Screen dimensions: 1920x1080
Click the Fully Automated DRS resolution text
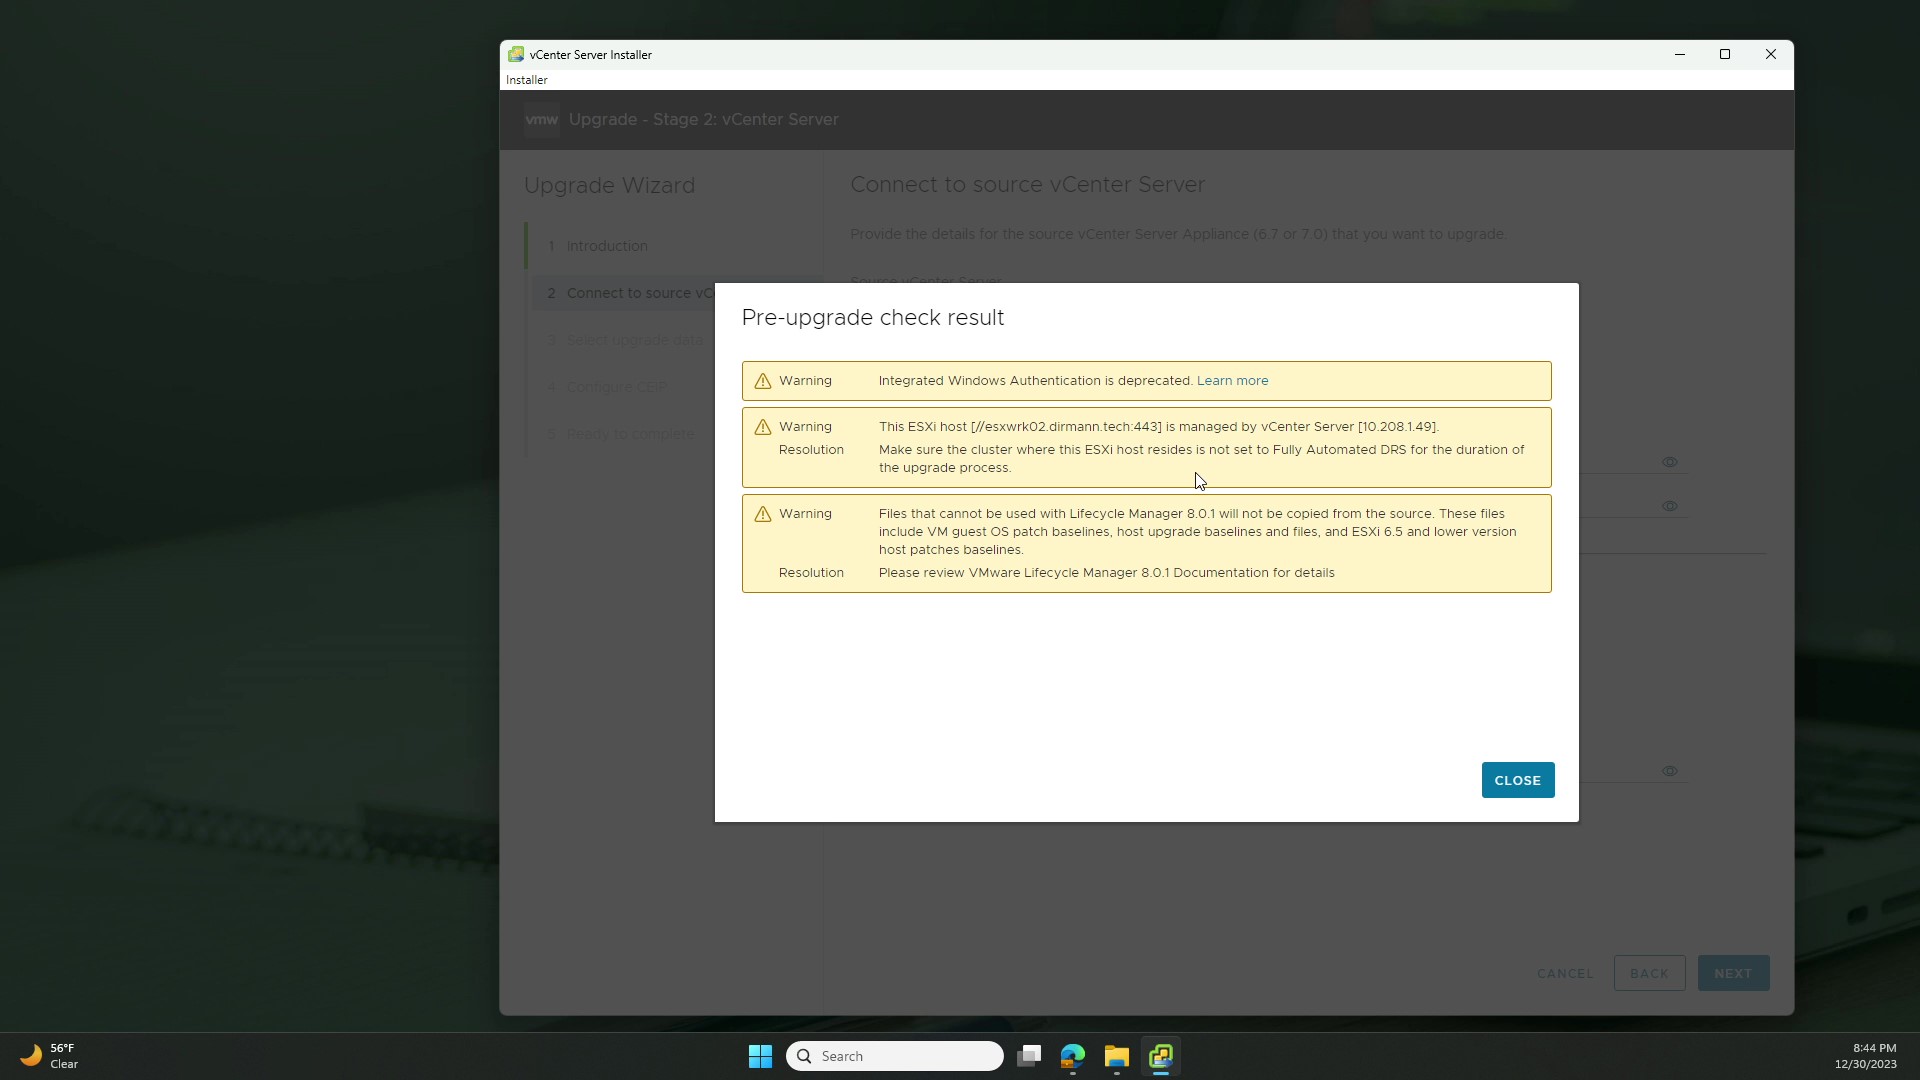coord(1201,459)
